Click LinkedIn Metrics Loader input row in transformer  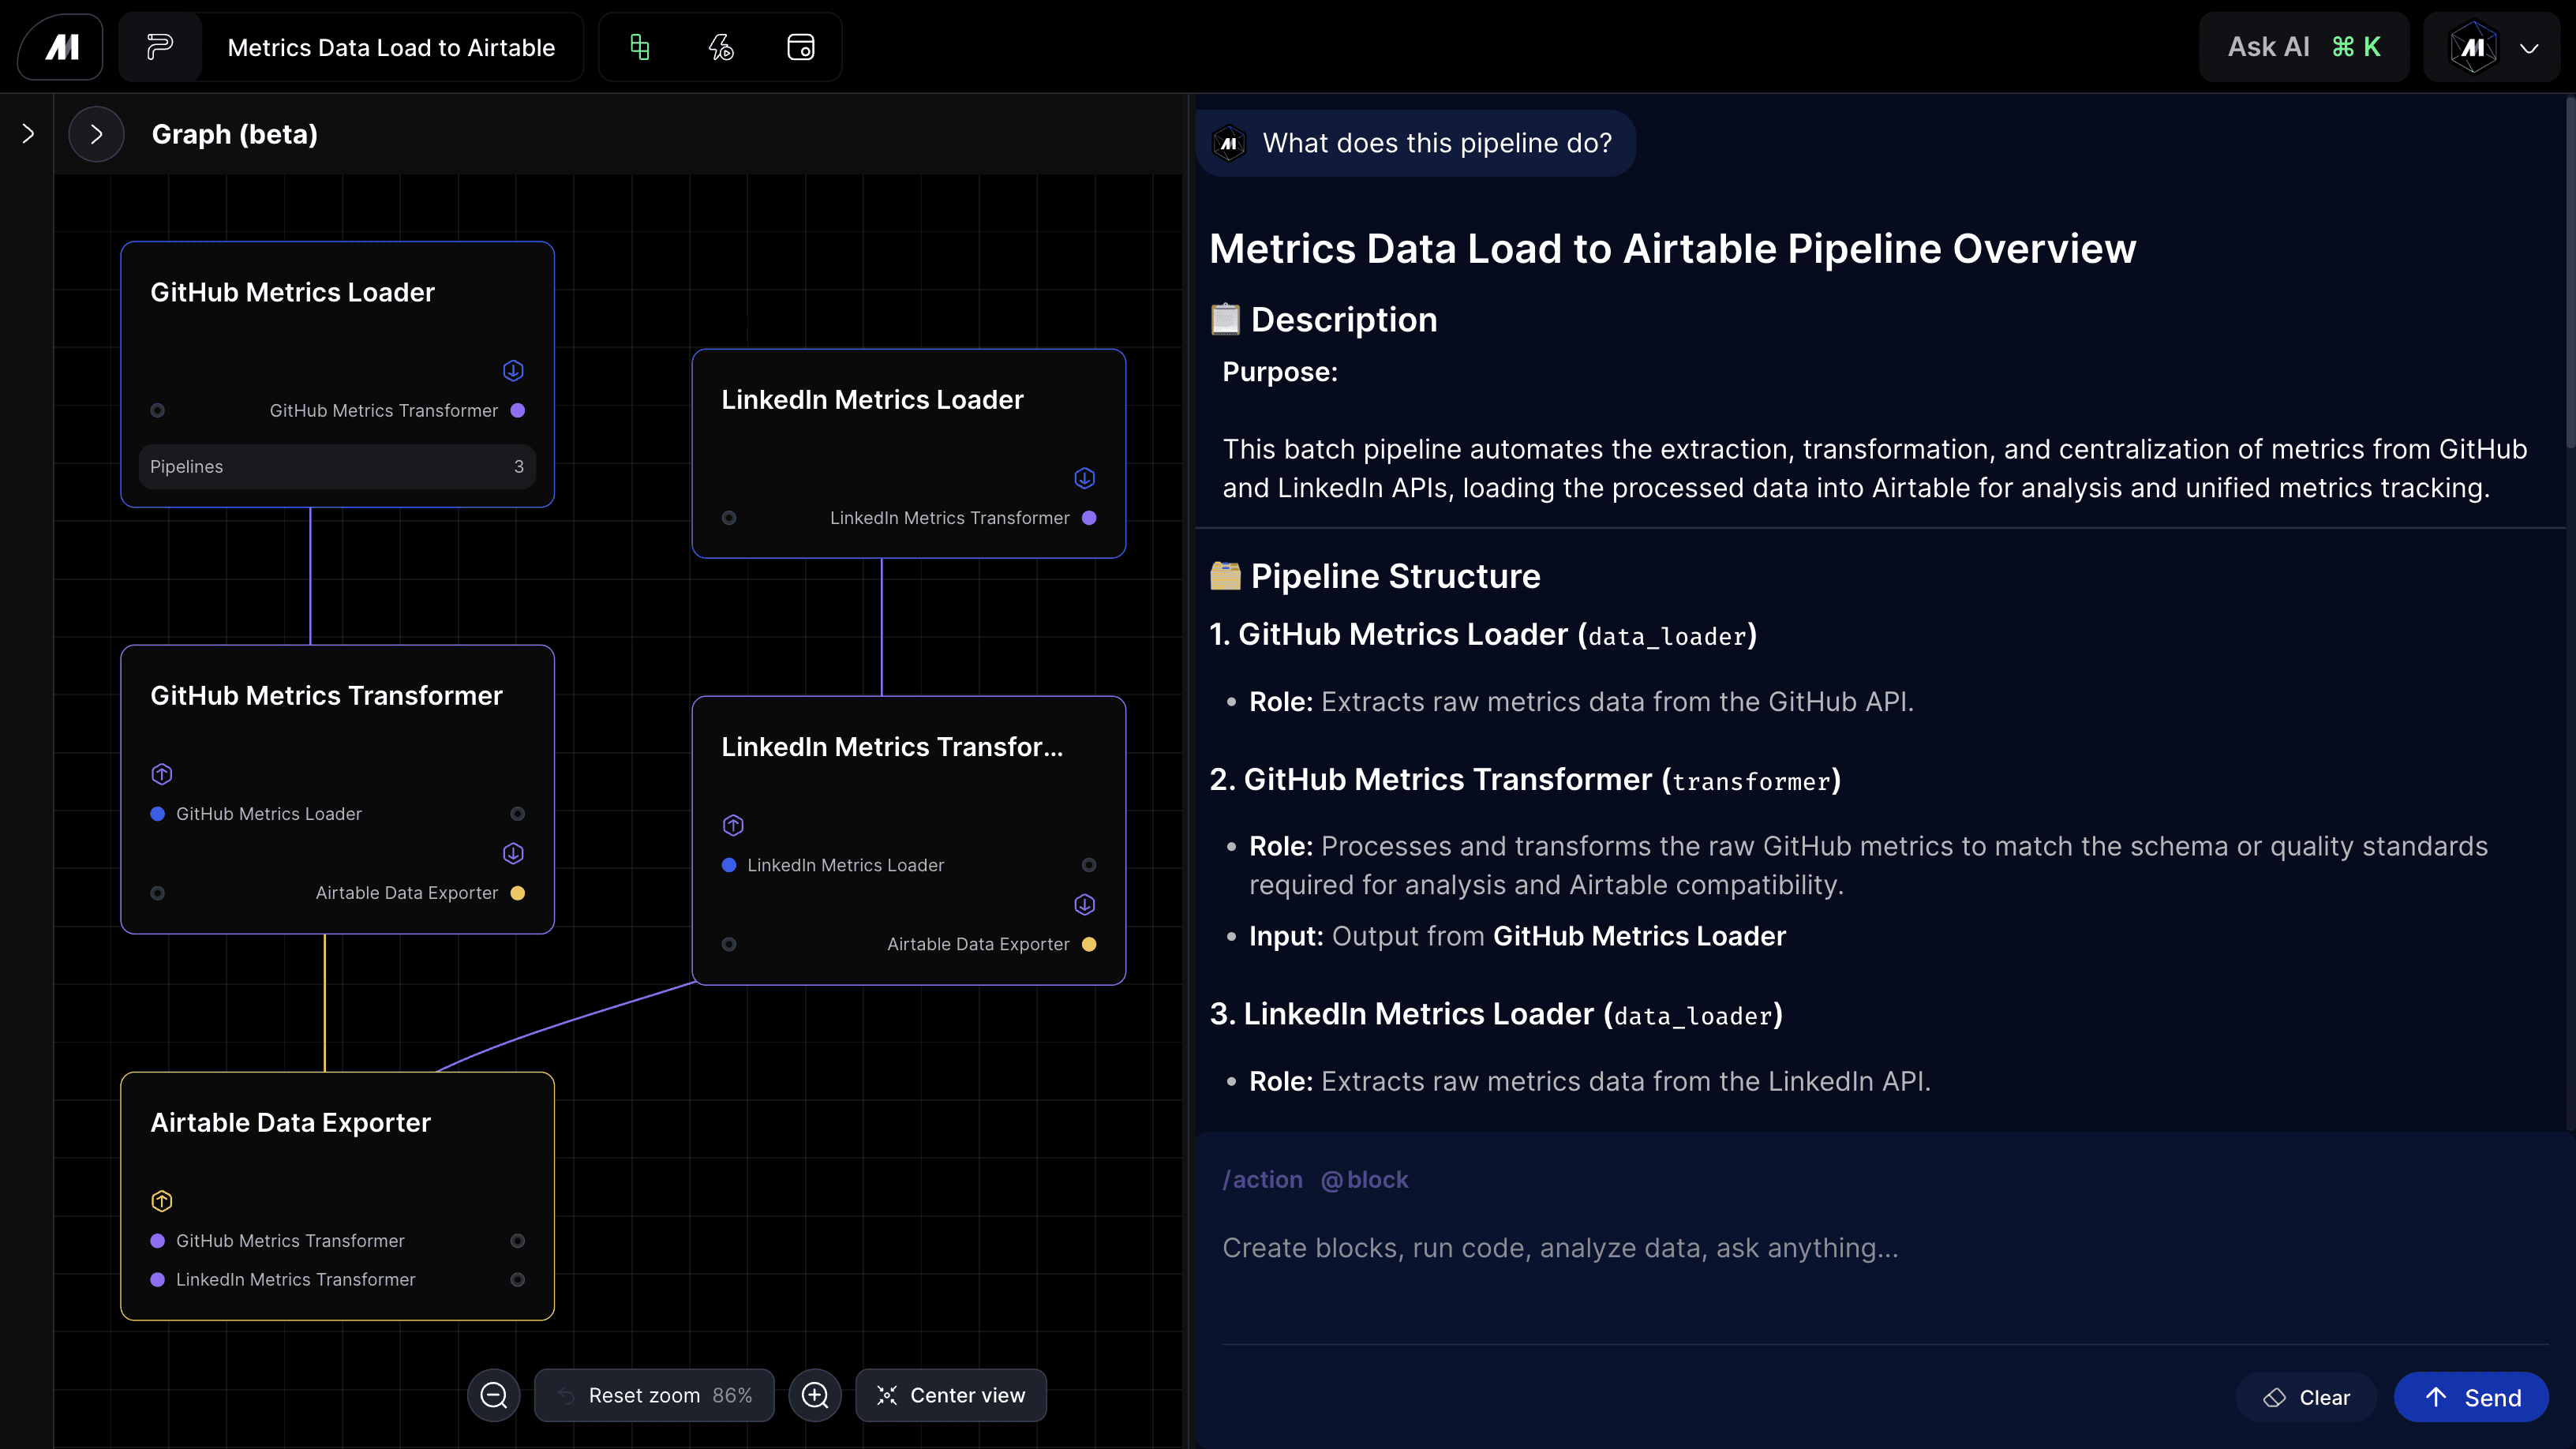[x=908, y=865]
